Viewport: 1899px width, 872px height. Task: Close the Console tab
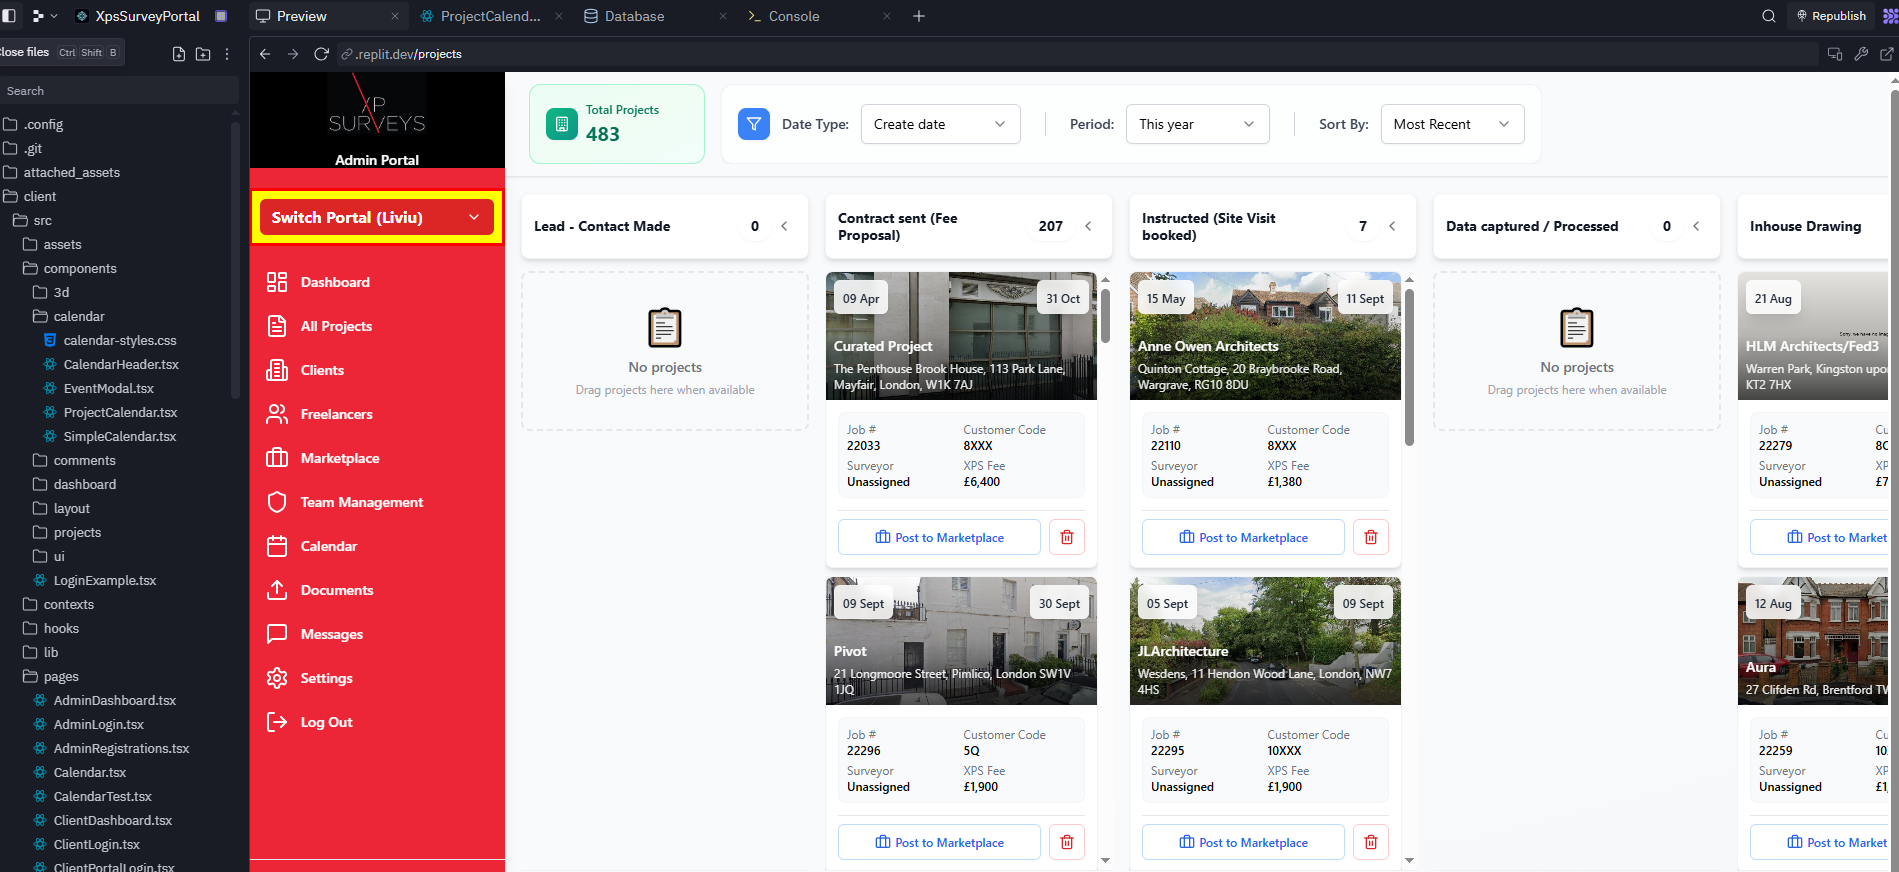tap(886, 16)
